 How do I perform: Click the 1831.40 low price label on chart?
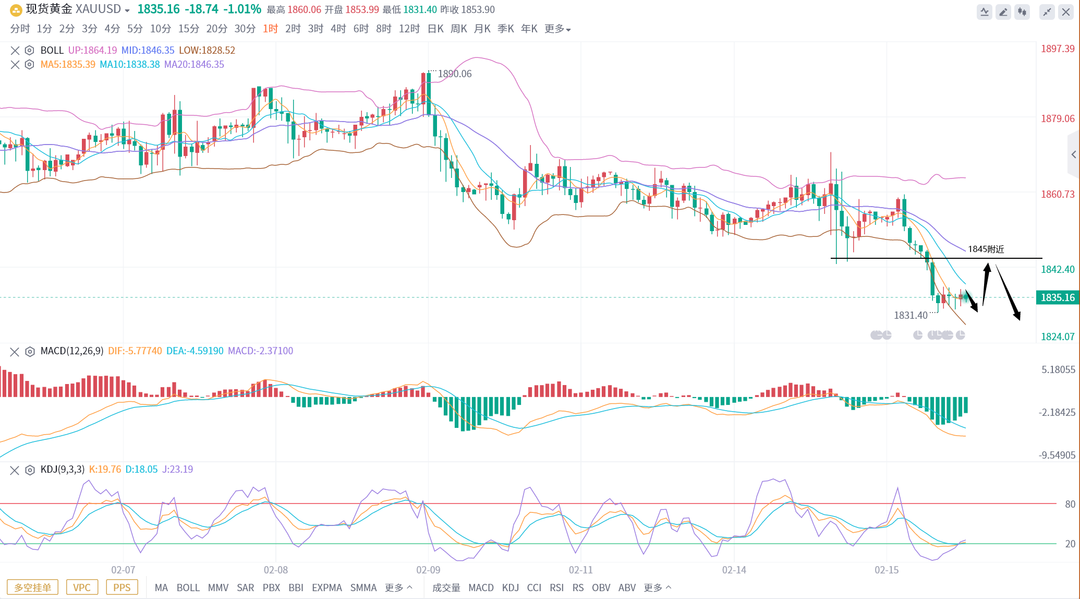point(911,315)
